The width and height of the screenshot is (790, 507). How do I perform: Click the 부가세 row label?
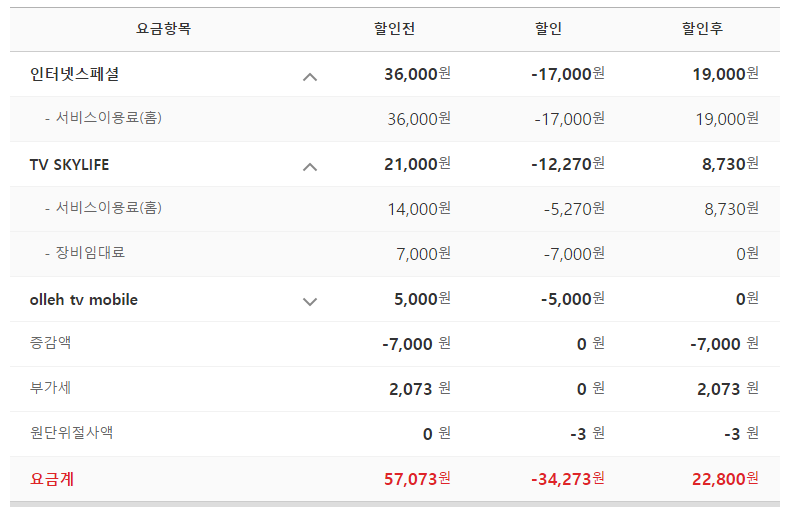(51, 388)
